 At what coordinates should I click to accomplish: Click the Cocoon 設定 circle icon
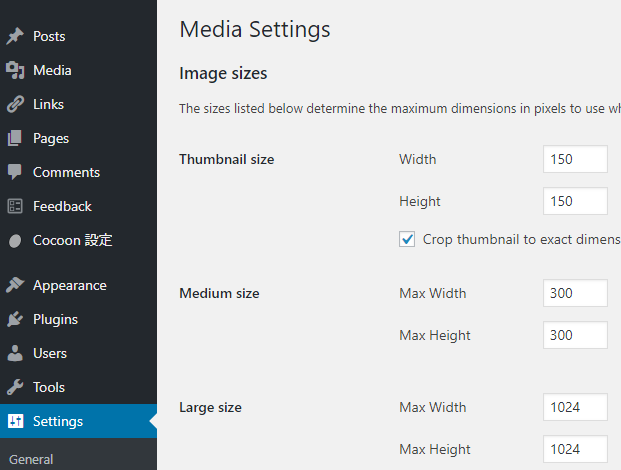(x=15, y=241)
